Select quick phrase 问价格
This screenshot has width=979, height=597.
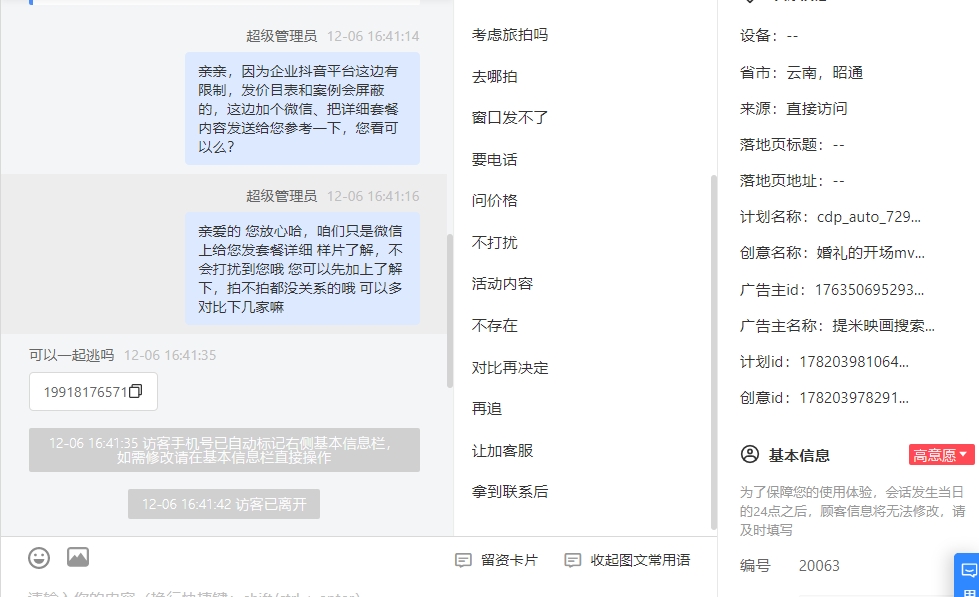494,200
